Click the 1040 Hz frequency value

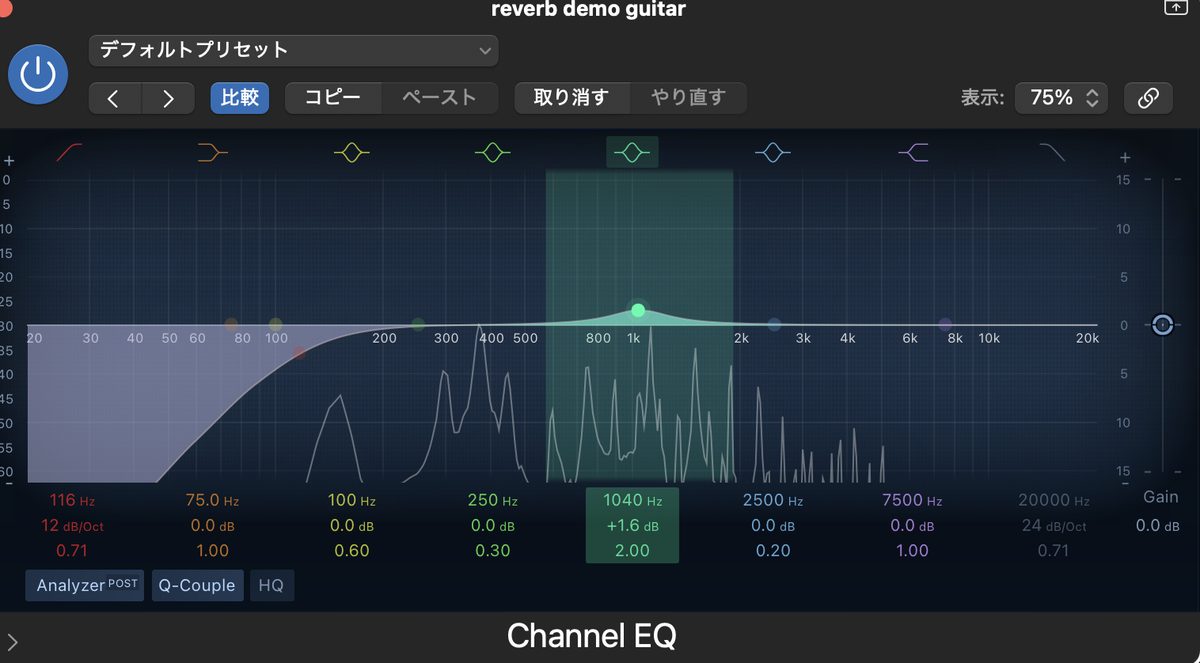(x=632, y=500)
